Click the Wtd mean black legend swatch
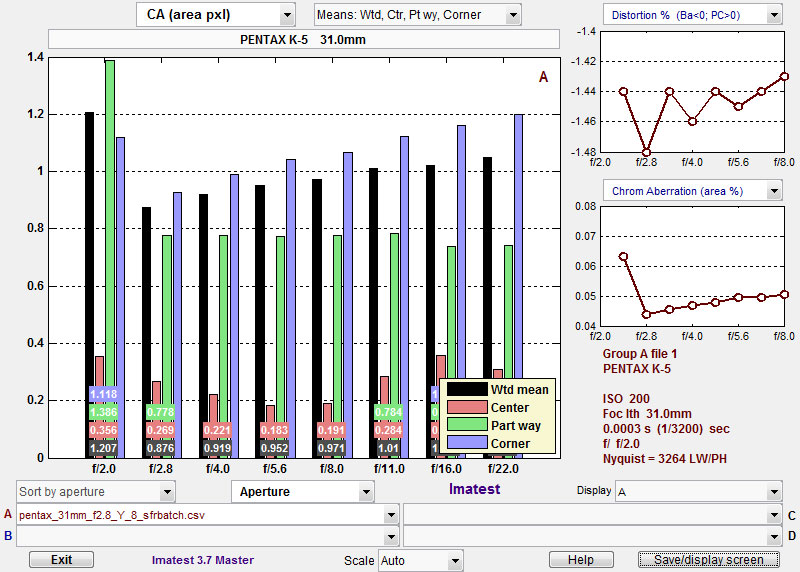 (467, 389)
